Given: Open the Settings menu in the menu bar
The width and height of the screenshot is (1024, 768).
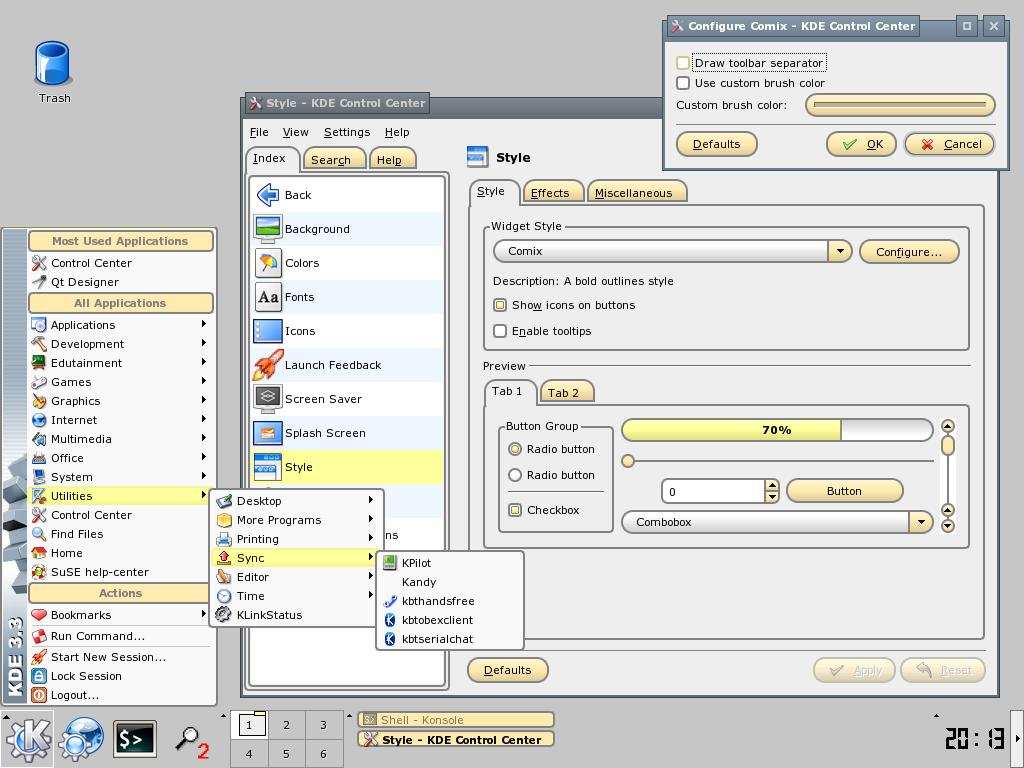Looking at the screenshot, I should (x=347, y=132).
